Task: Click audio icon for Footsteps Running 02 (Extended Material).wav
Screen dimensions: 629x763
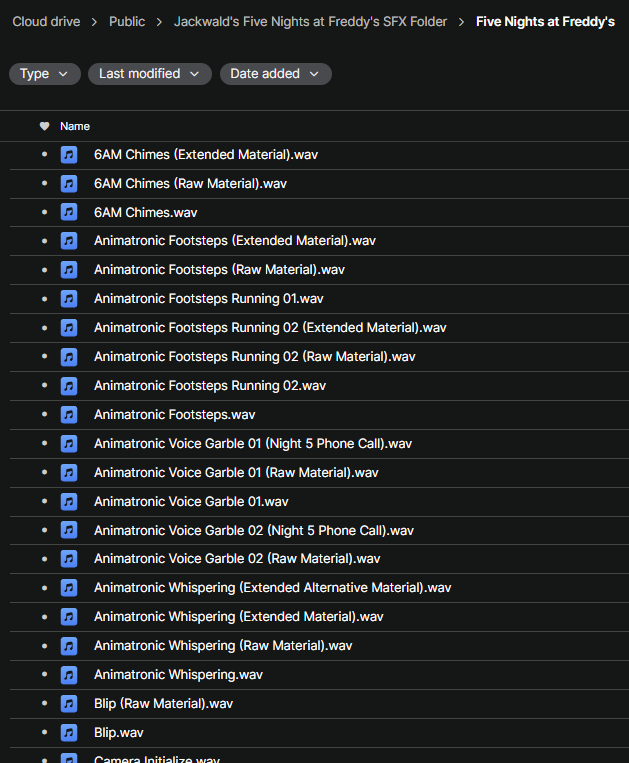Action: 69,327
